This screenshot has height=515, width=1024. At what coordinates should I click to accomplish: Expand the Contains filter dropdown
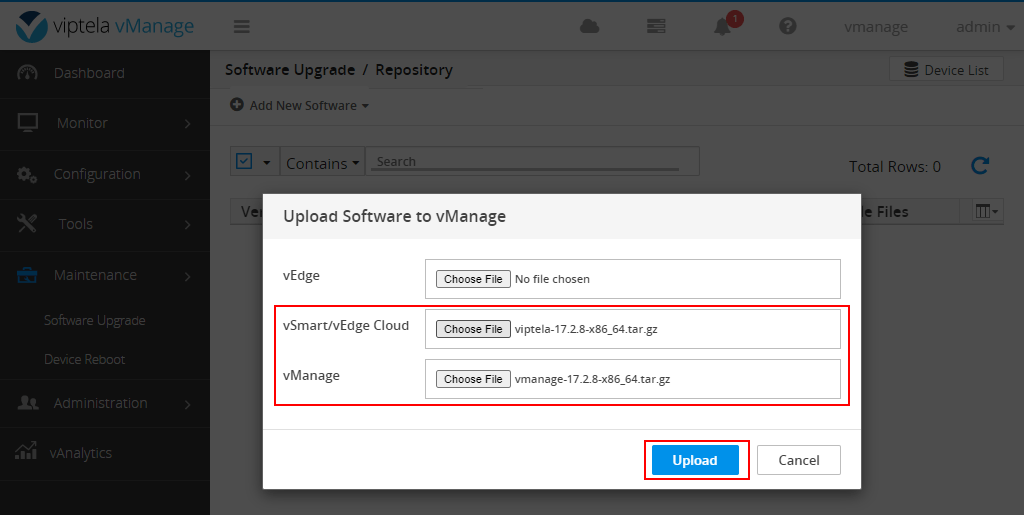coord(322,163)
